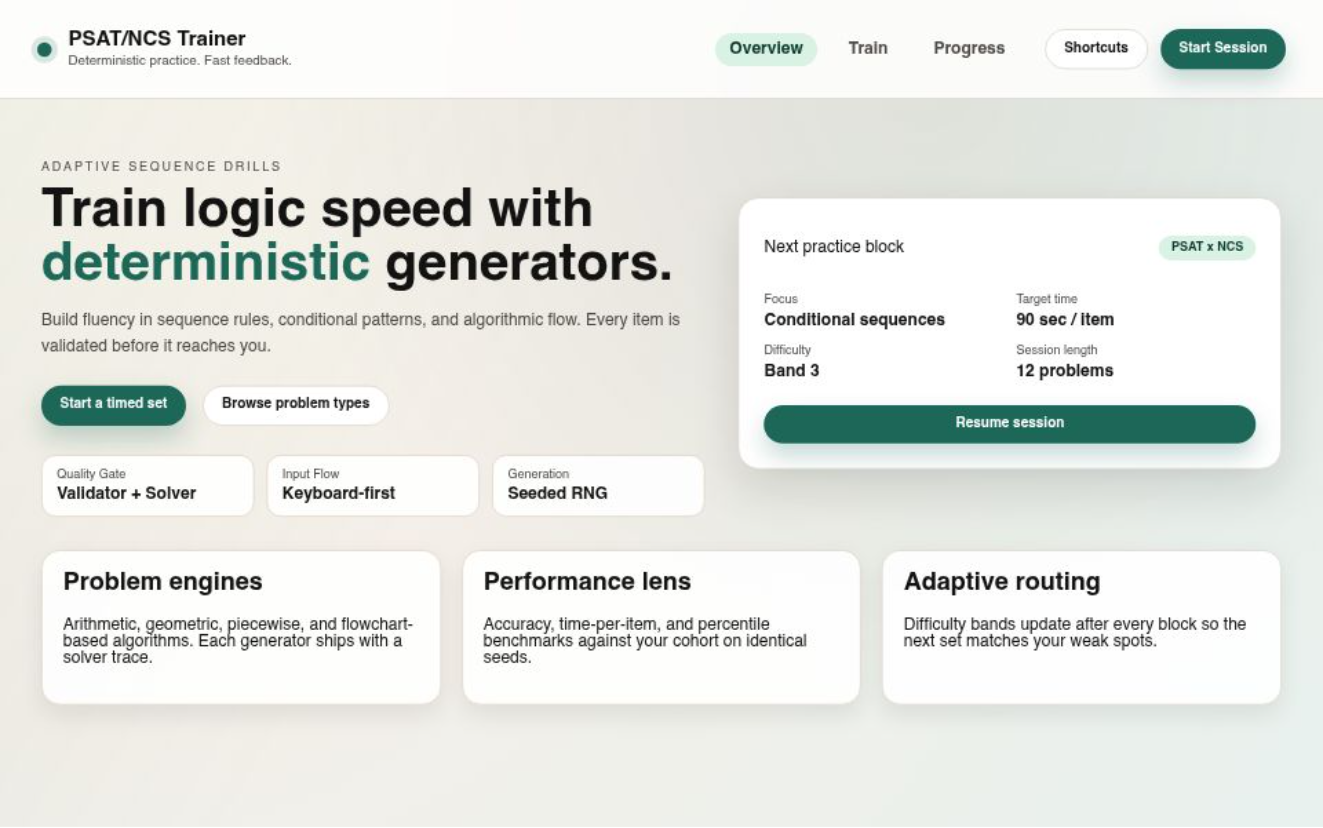Click the 'Build fluency in sequence rules' paragraph
Viewport: 1323px width, 828px height.
coord(360,333)
